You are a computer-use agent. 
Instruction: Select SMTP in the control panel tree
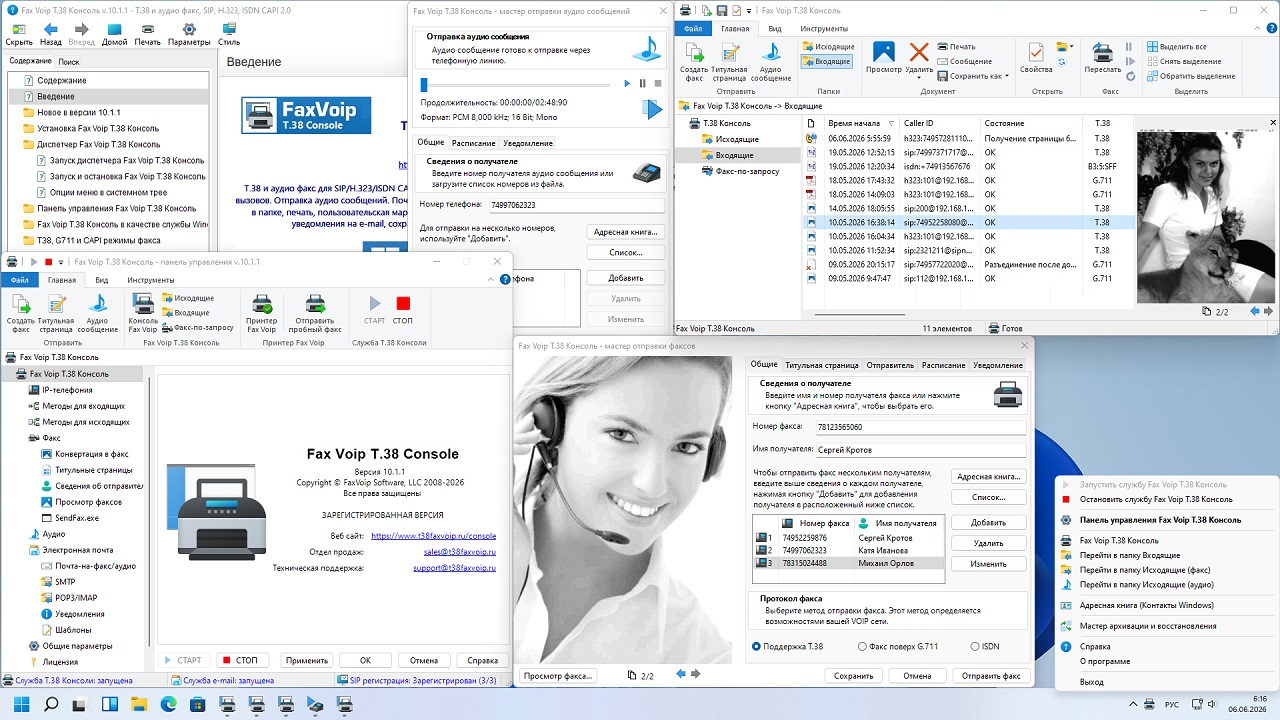(x=65, y=582)
